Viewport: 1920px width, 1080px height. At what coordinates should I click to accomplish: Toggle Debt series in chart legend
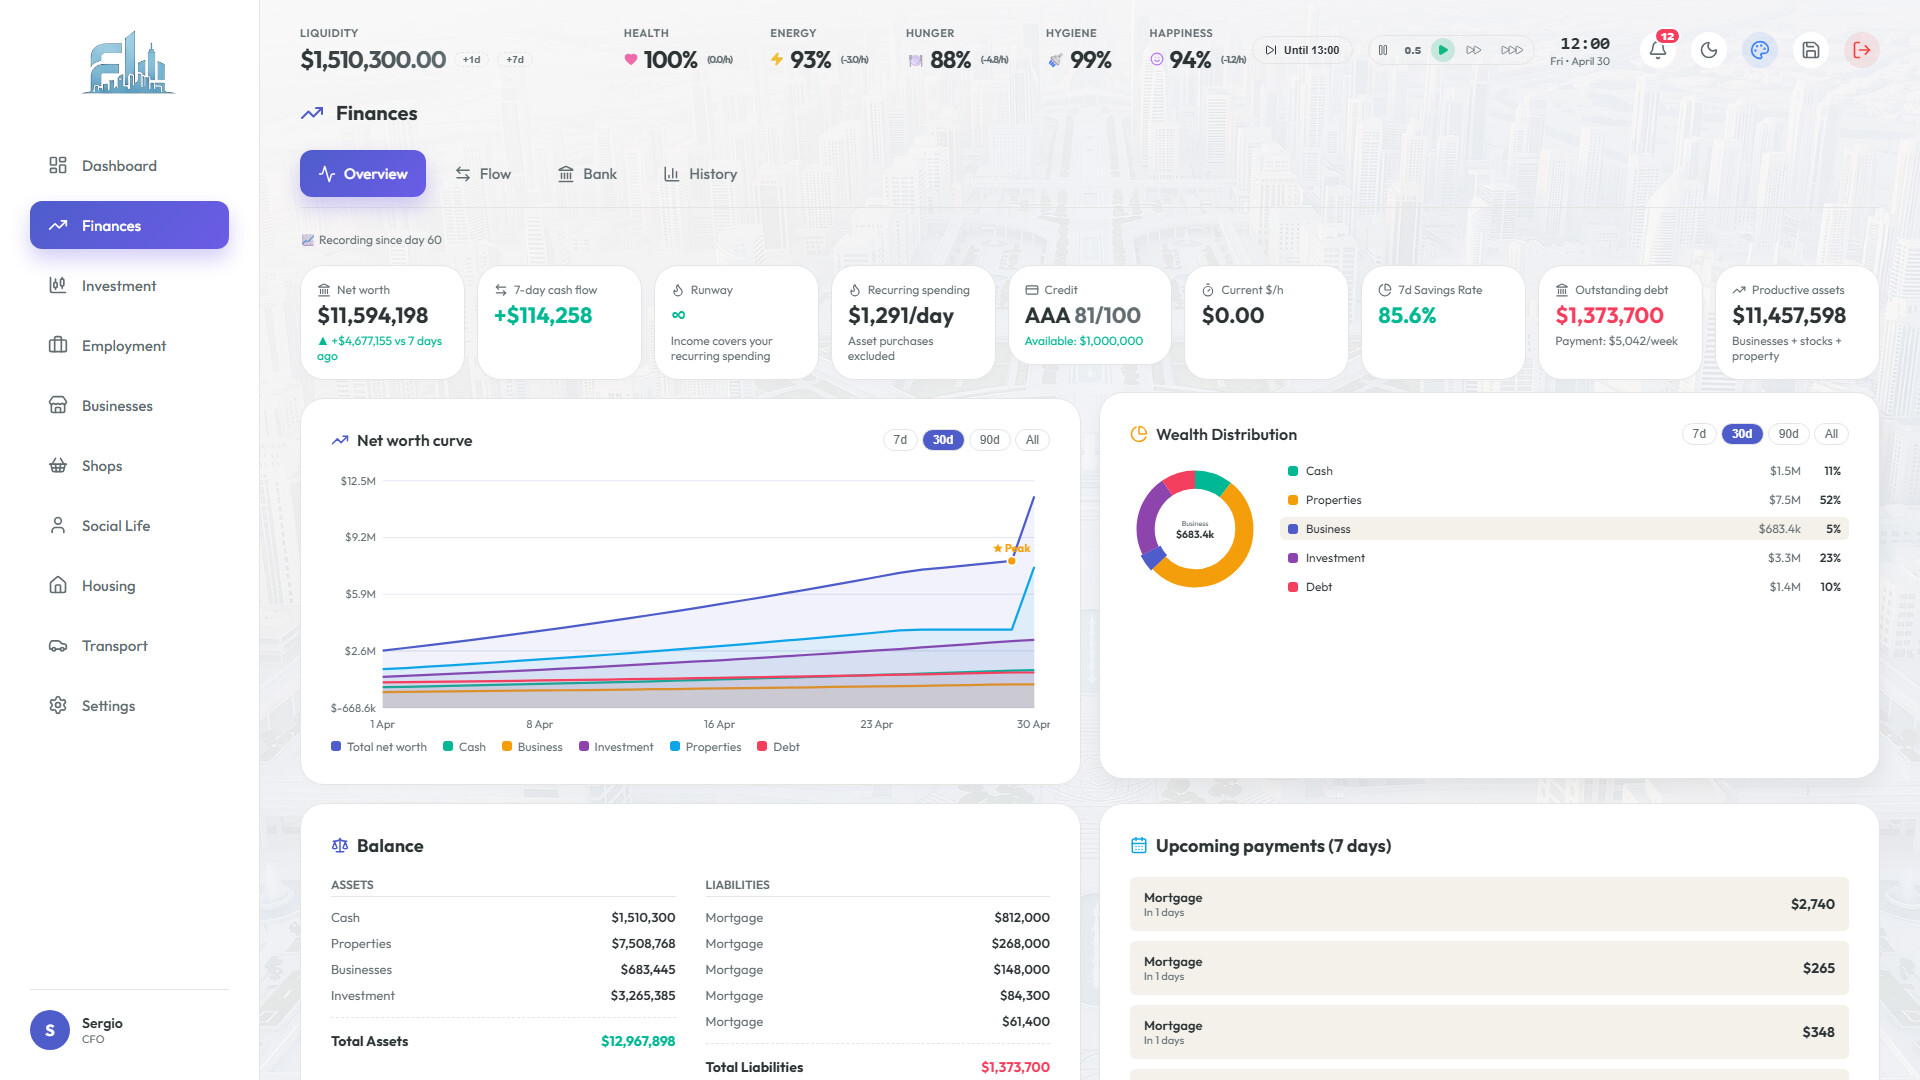pos(778,747)
